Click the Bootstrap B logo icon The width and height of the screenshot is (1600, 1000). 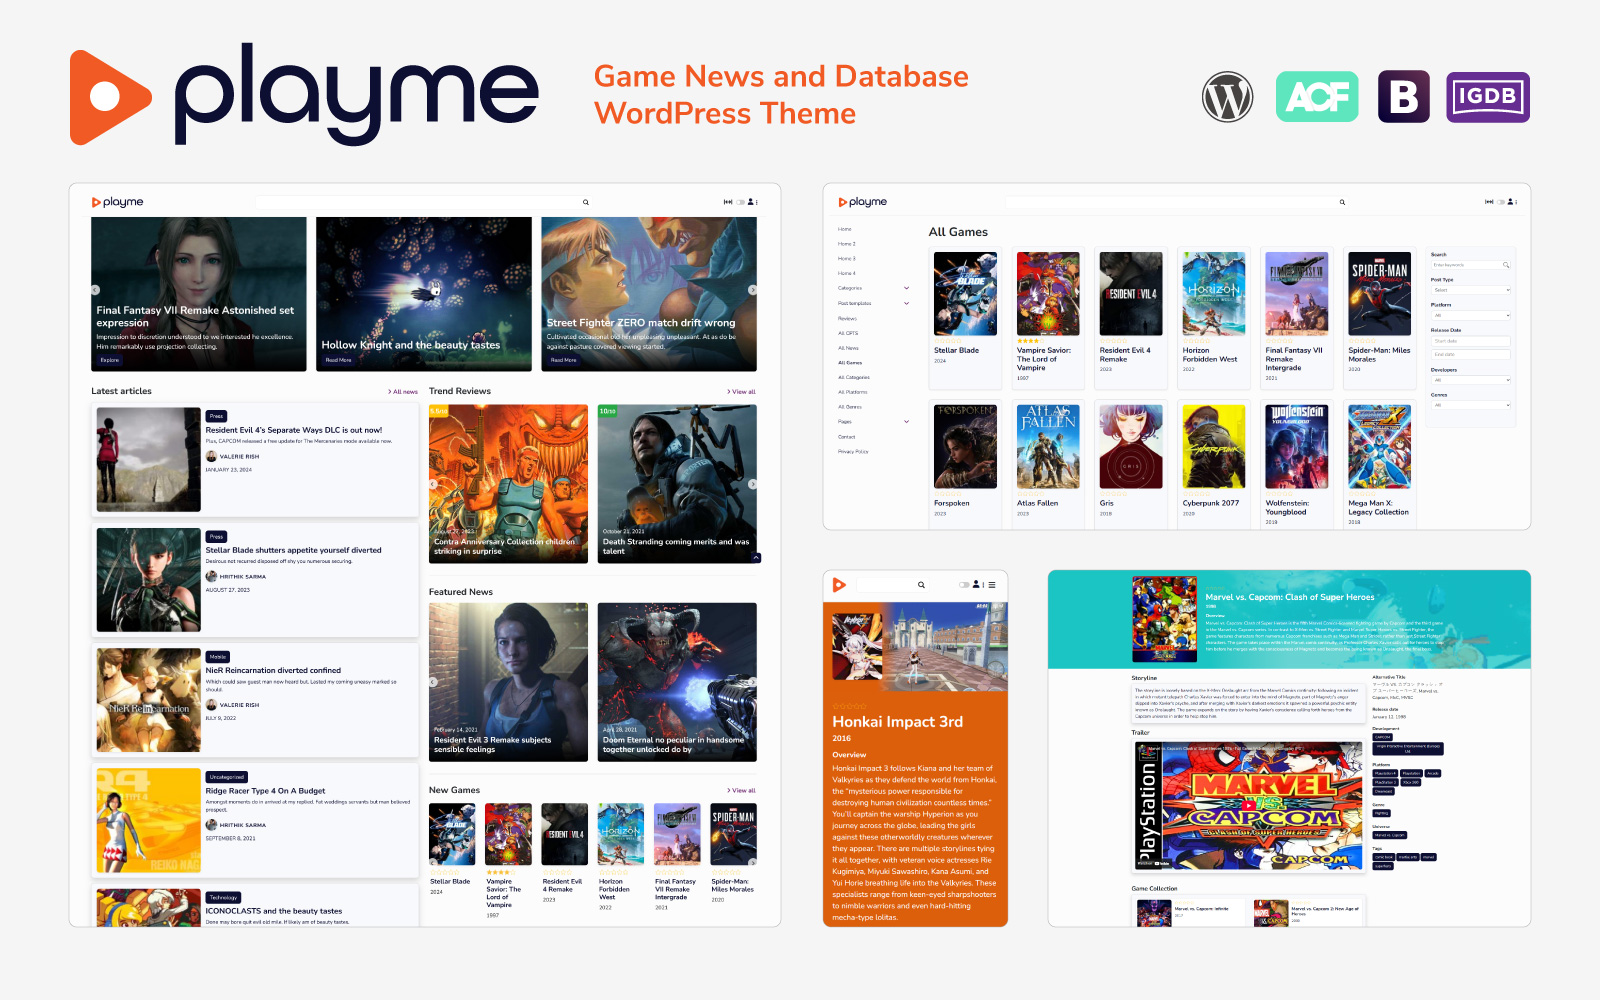1403,97
